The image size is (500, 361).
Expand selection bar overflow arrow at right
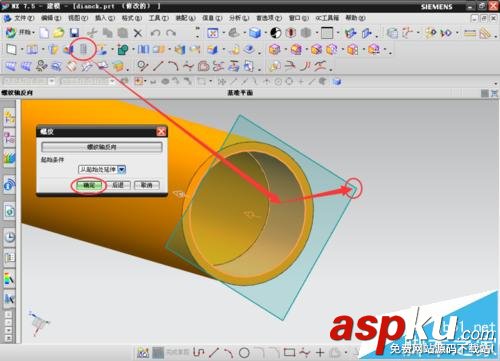point(496,84)
